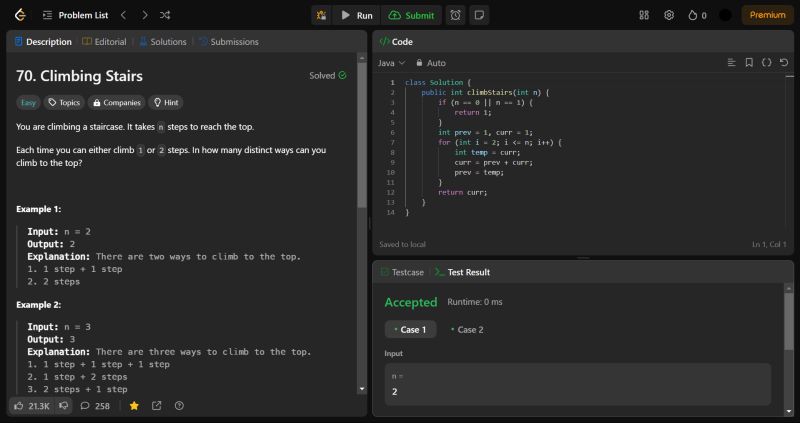Viewport: 800px width, 423px height.
Task: Expand the Topics section tag
Action: [x=64, y=102]
